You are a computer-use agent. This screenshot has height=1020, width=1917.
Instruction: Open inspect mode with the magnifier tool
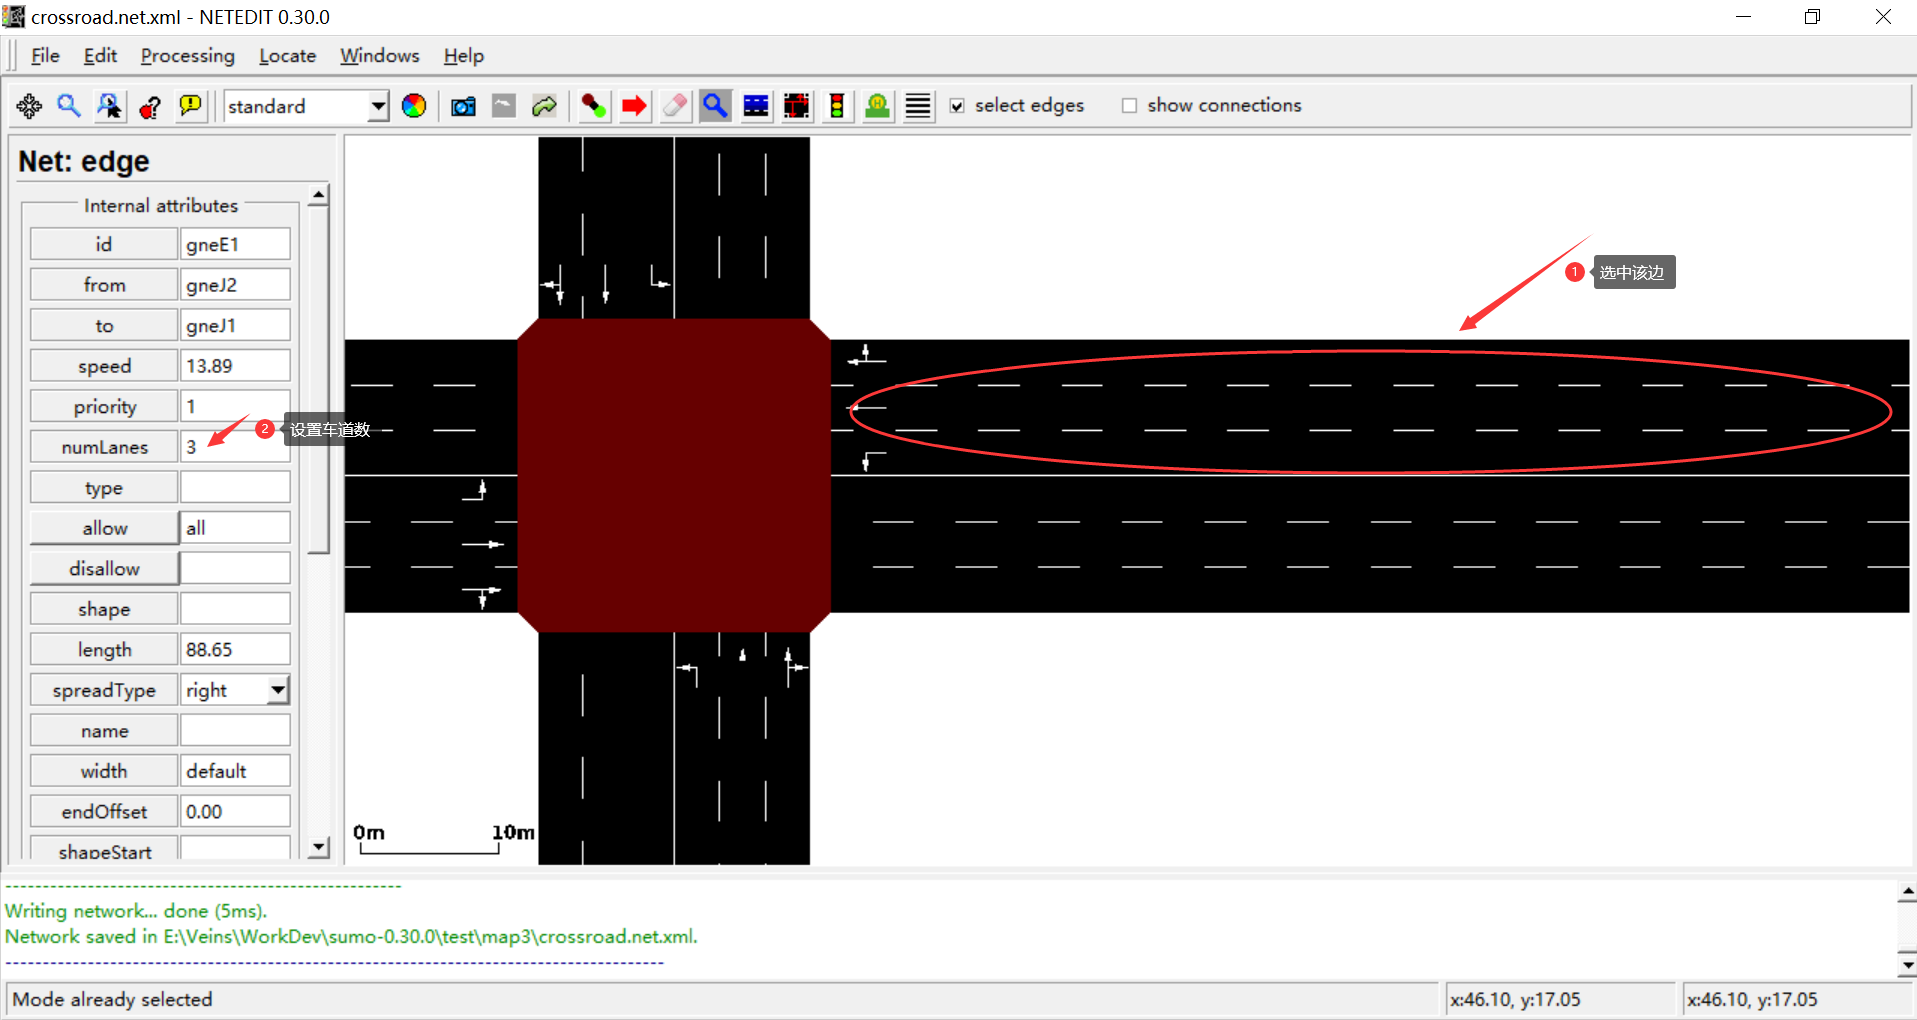715,105
